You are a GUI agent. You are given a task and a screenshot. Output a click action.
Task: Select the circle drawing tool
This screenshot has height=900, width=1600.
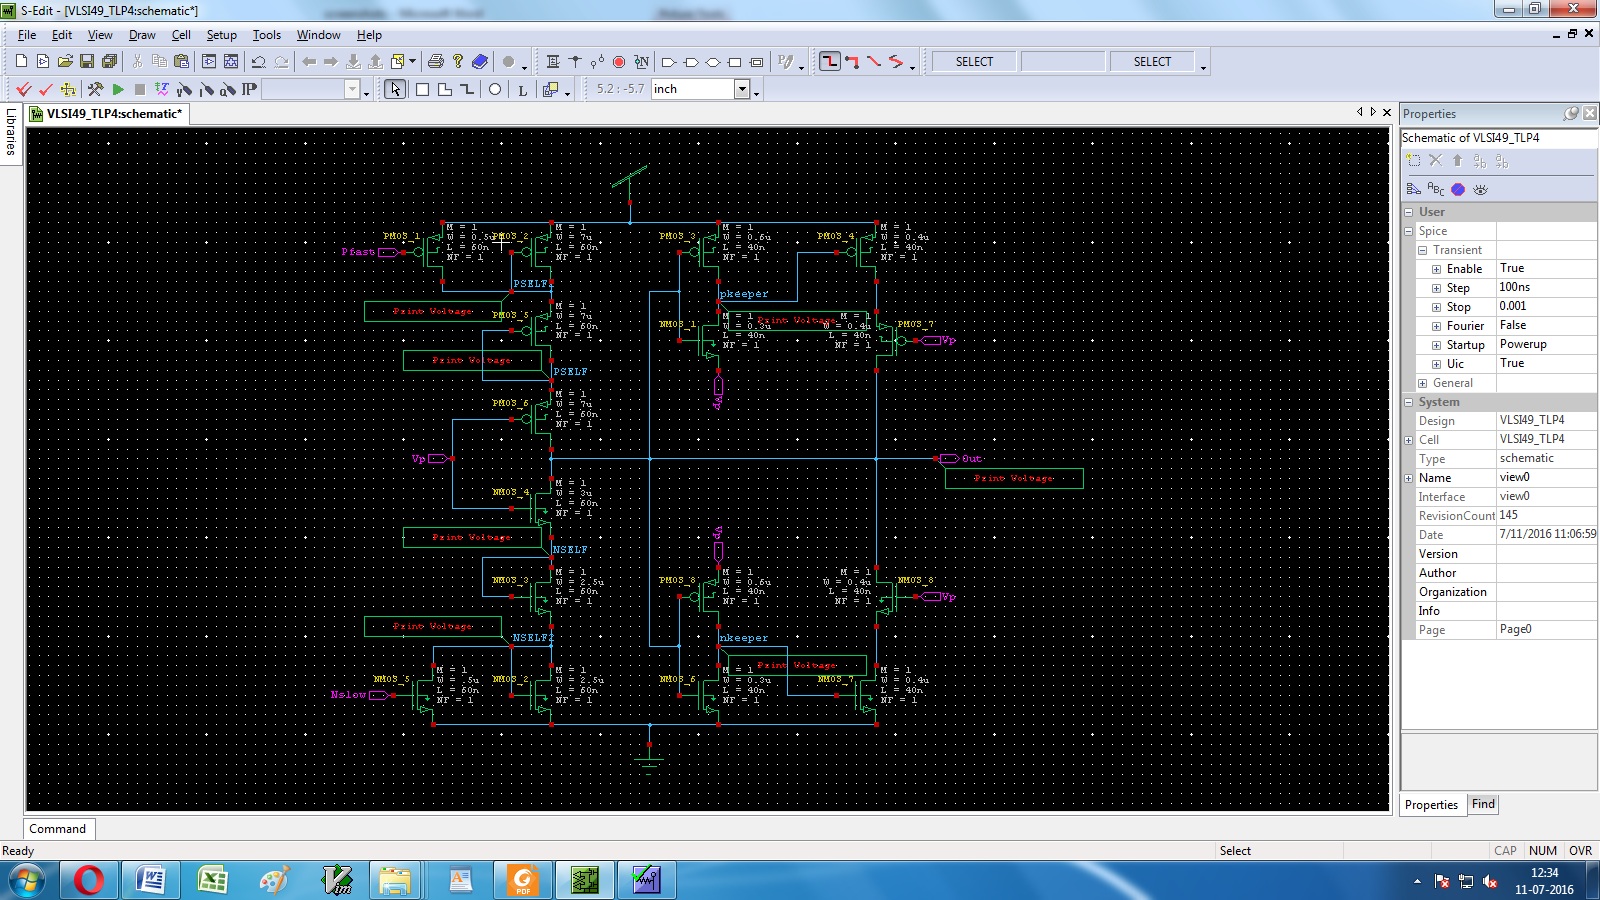[x=494, y=89]
